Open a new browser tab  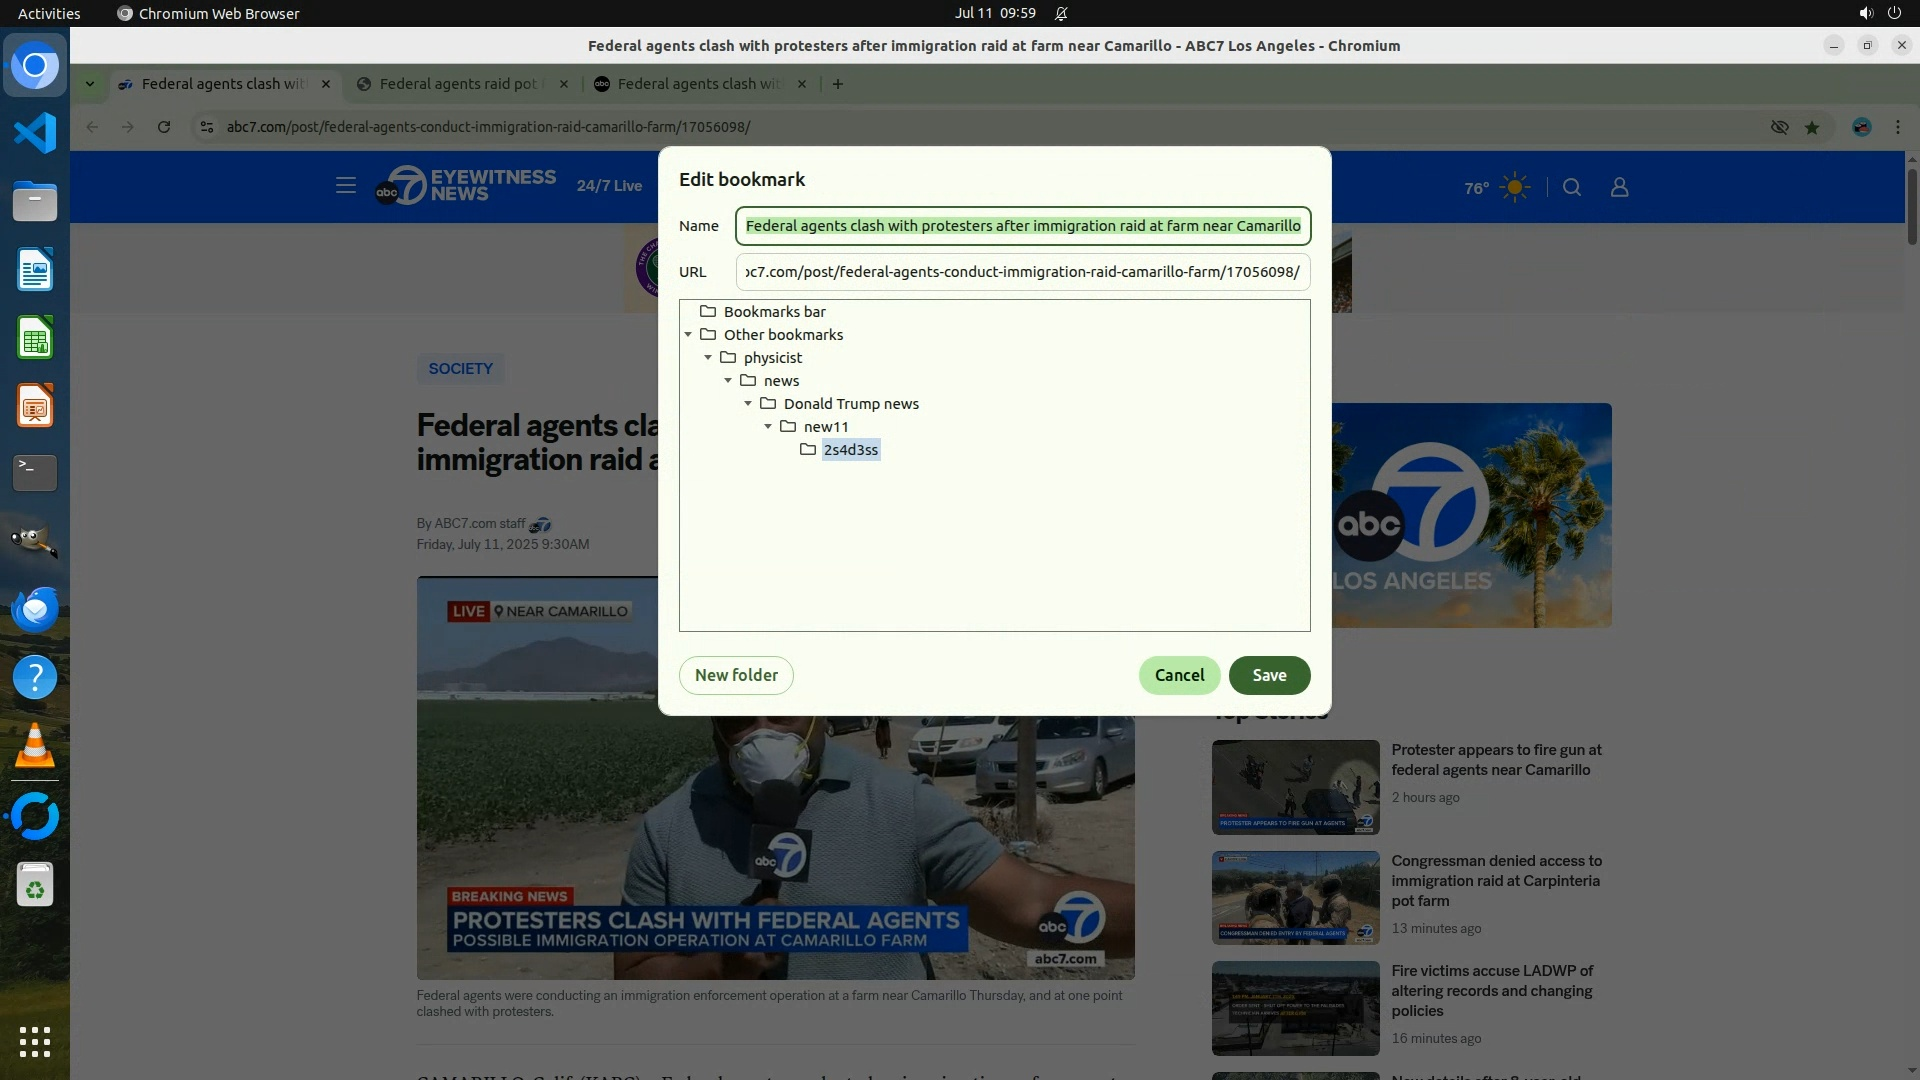tap(838, 84)
